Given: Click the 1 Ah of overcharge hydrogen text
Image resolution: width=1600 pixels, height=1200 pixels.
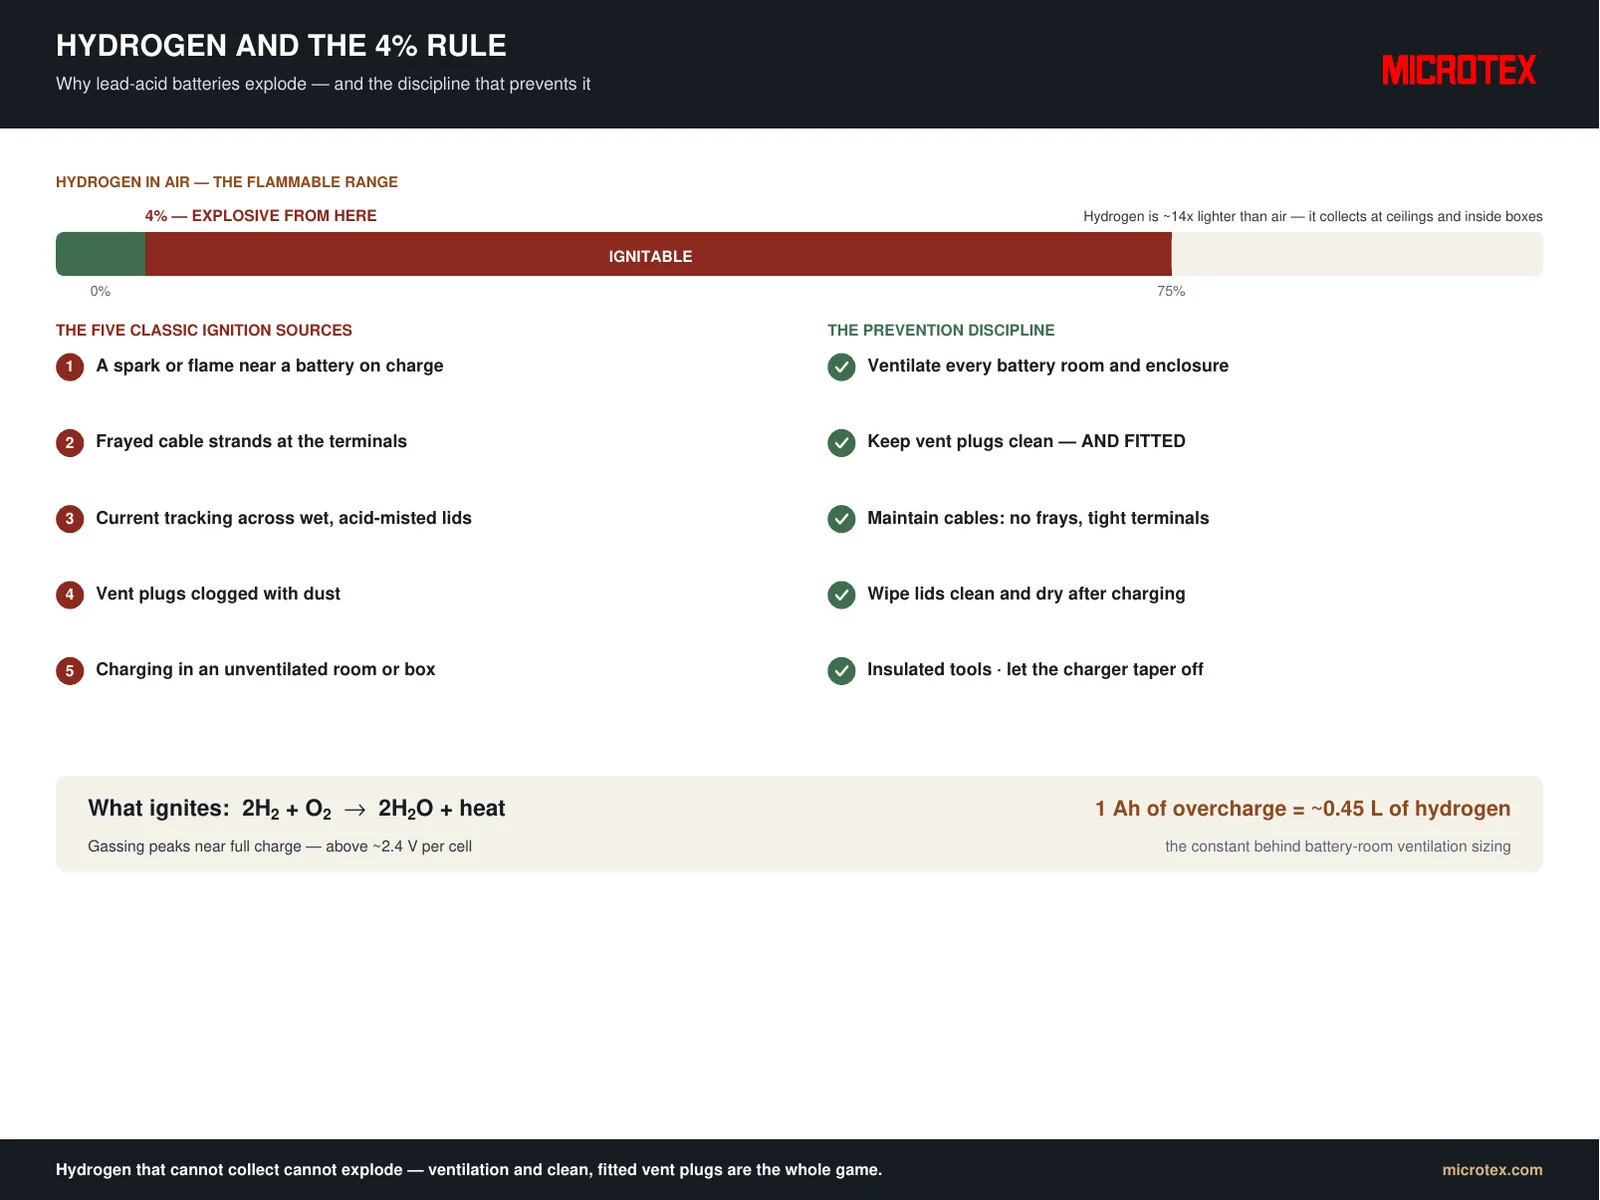Looking at the screenshot, I should point(1303,809).
